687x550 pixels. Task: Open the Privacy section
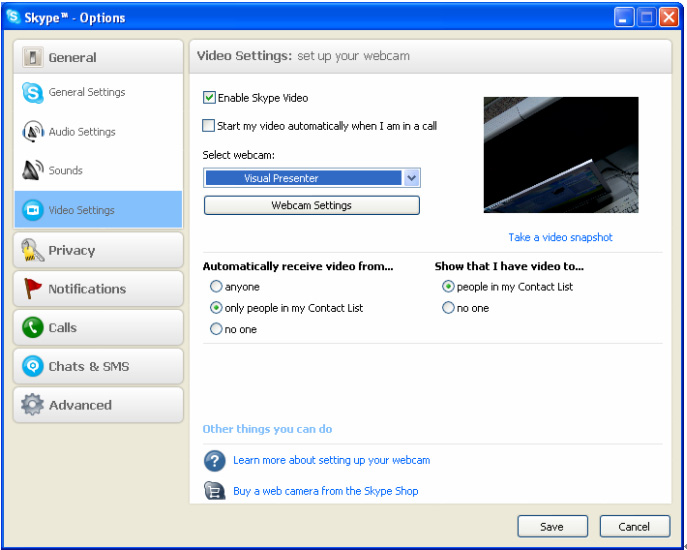98,250
